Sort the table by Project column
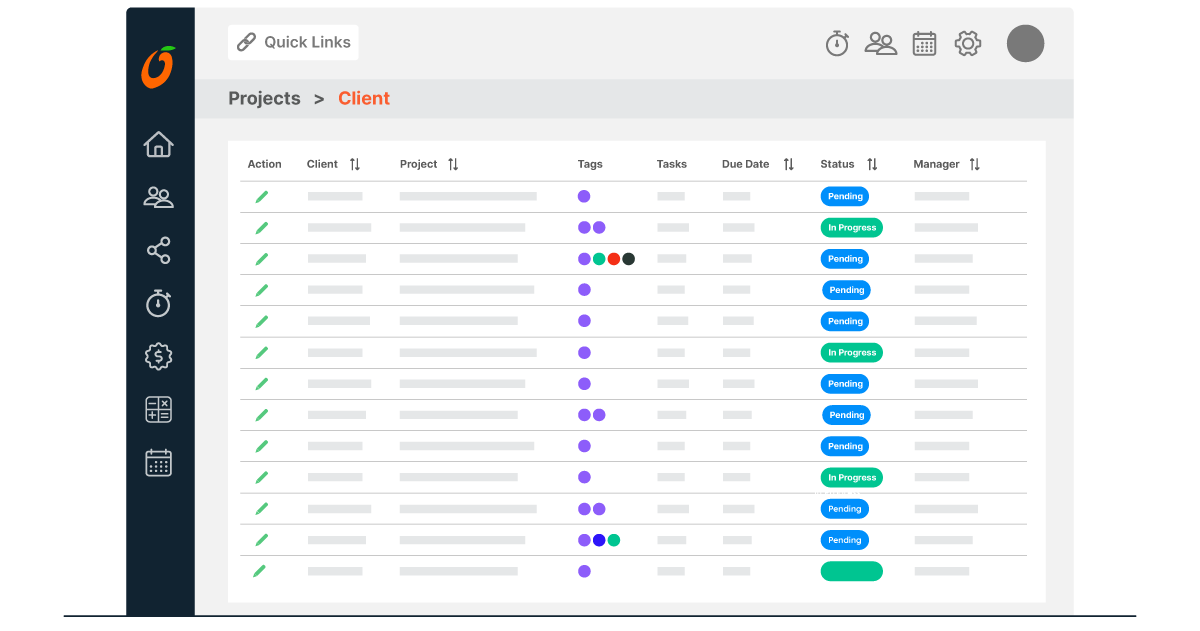 coord(453,164)
